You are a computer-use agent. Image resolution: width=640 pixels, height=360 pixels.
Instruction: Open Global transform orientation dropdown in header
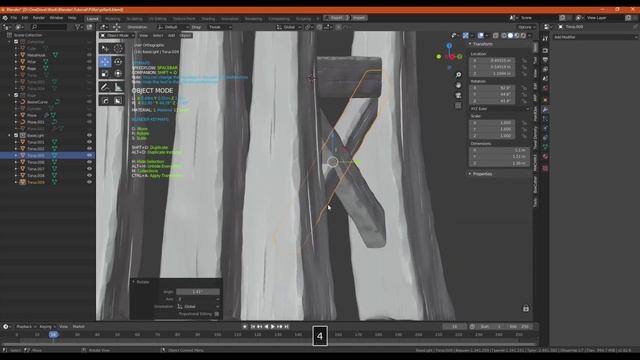click(x=289, y=27)
